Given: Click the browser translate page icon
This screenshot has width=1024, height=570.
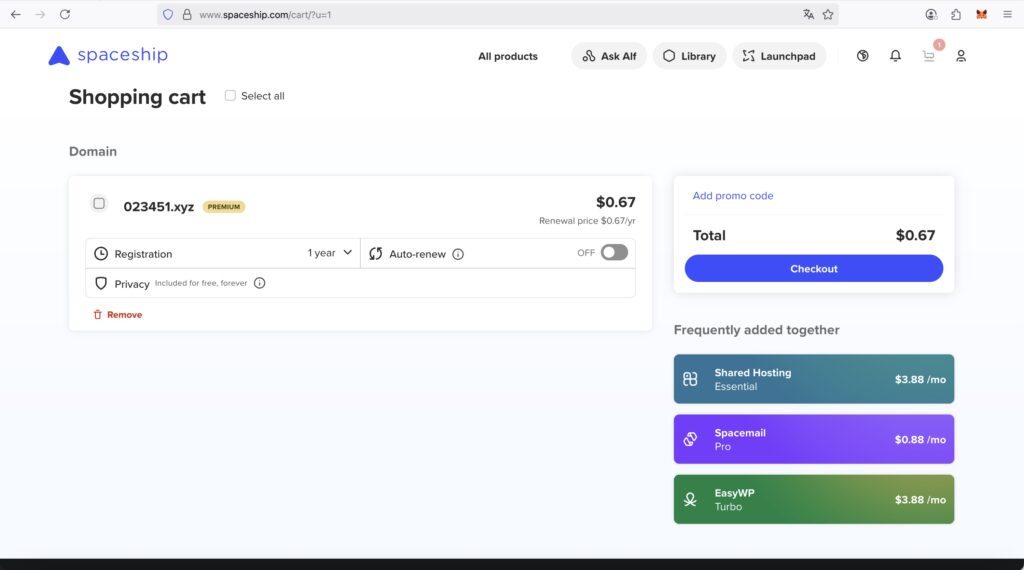Looking at the screenshot, I should 808,14.
